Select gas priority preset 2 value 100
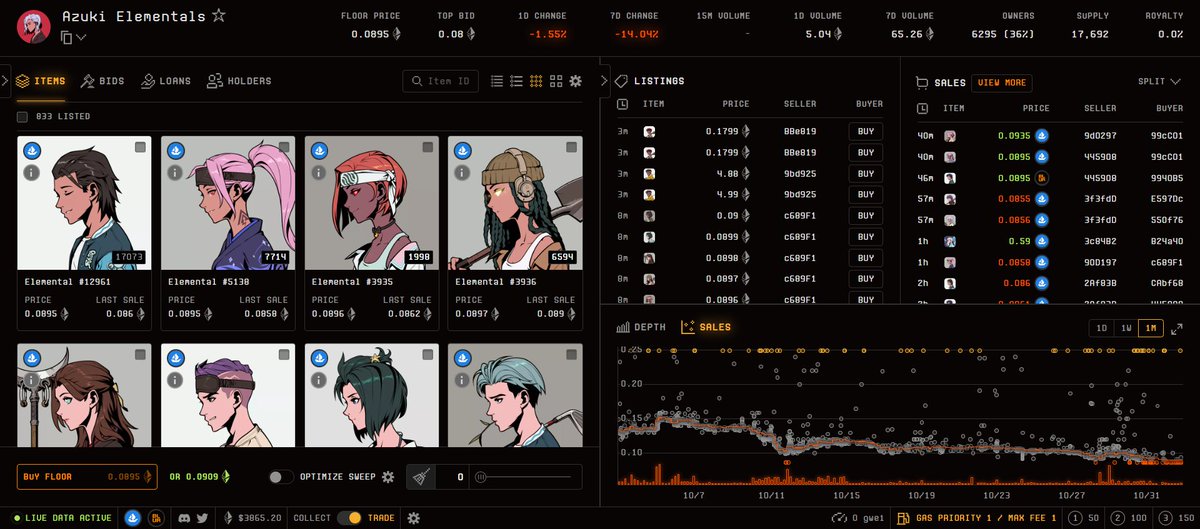1200x529 pixels. point(1129,518)
